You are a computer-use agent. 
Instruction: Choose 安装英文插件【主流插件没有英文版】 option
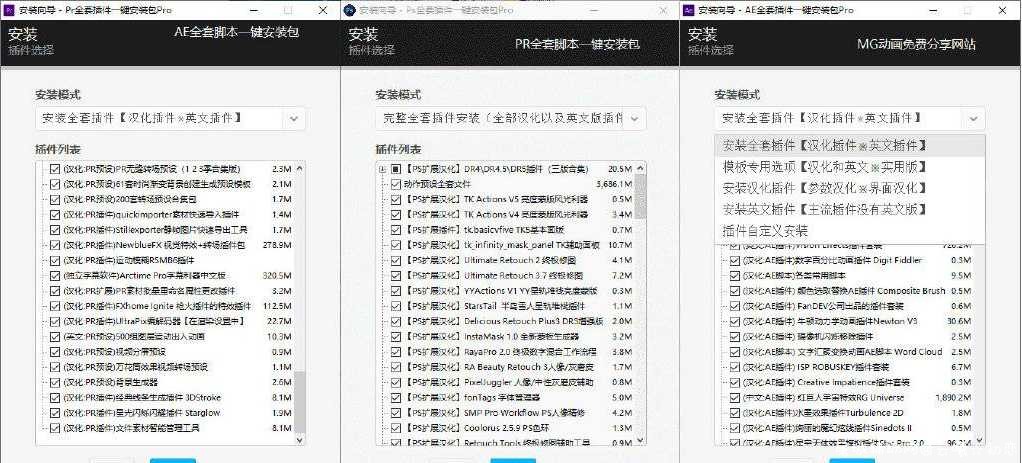850,209
